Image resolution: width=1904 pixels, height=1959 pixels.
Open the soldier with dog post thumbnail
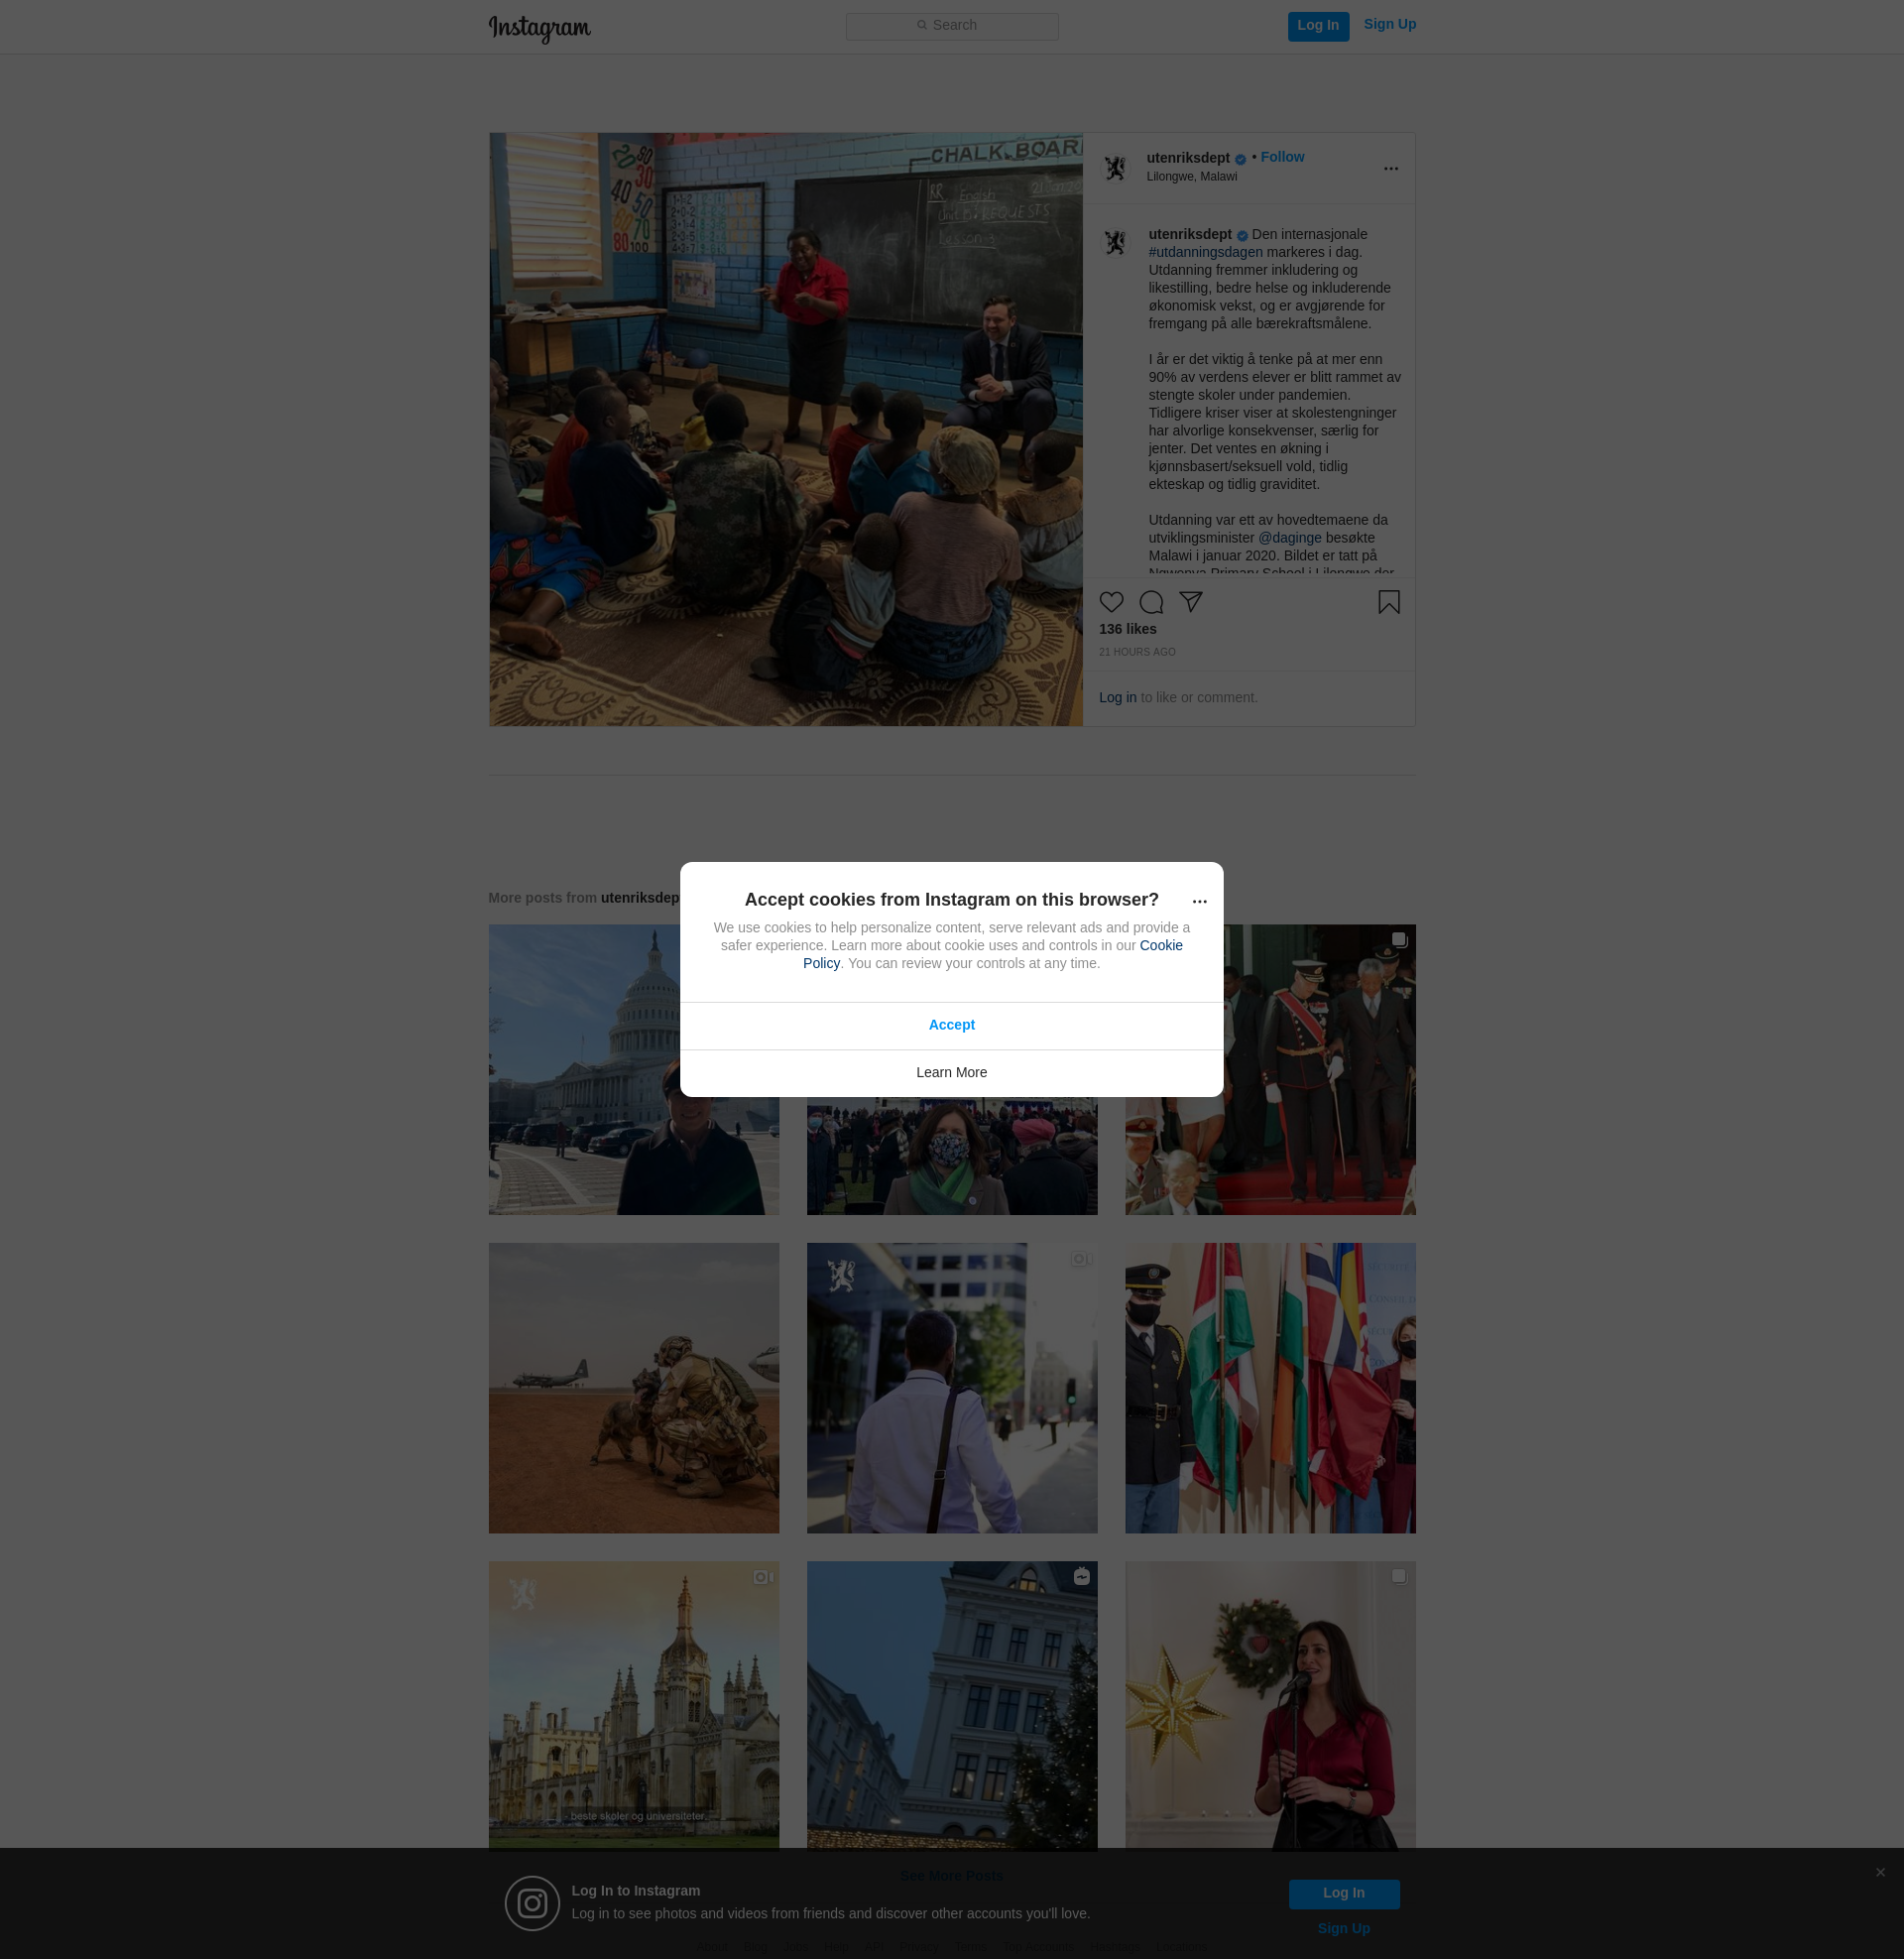tap(633, 1388)
